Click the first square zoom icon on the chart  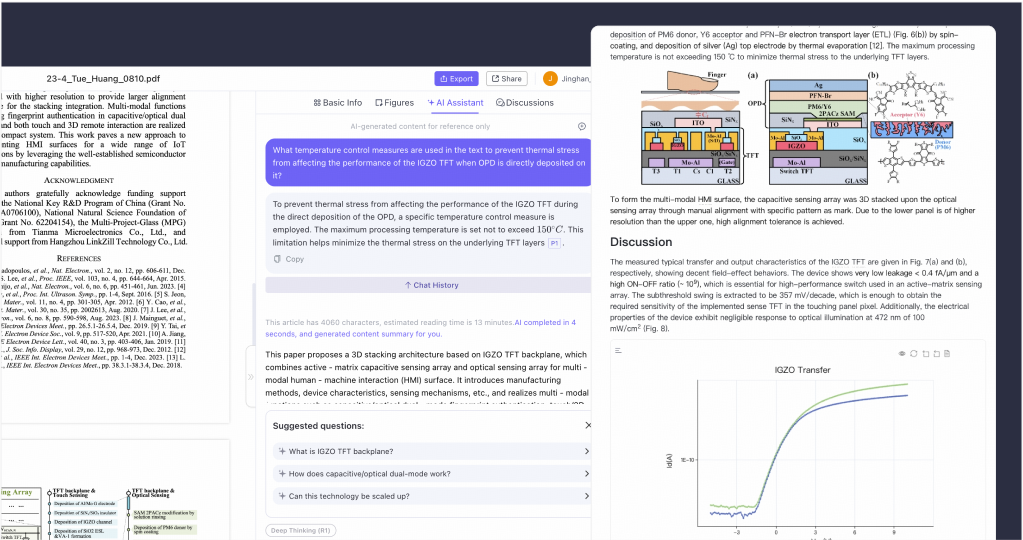click(925, 353)
